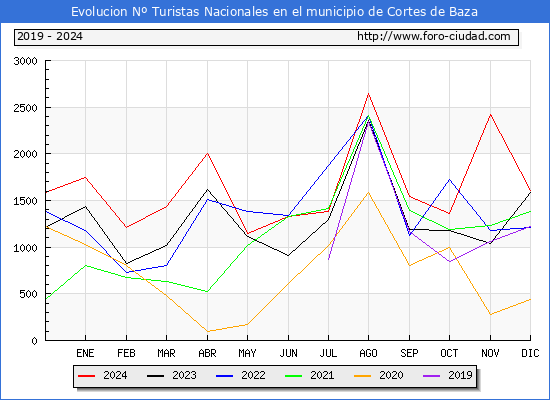The width and height of the screenshot is (550, 400).
Task: Click the 3000 y-axis value
Action: [25, 61]
